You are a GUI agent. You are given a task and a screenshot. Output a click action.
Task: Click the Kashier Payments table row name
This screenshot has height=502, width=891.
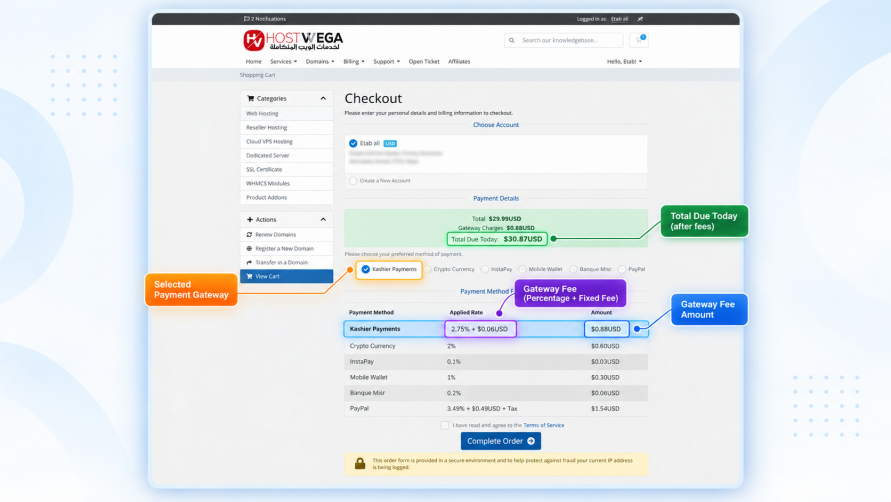pyautogui.click(x=375, y=329)
